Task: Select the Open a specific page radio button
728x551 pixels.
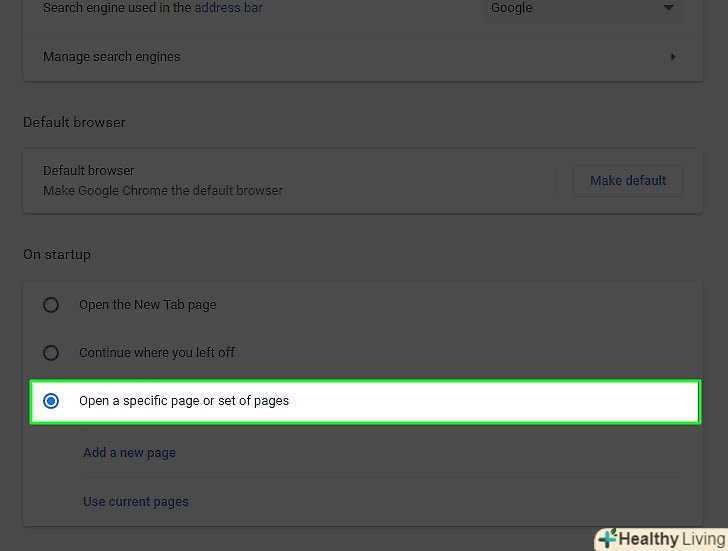Action: [51, 401]
